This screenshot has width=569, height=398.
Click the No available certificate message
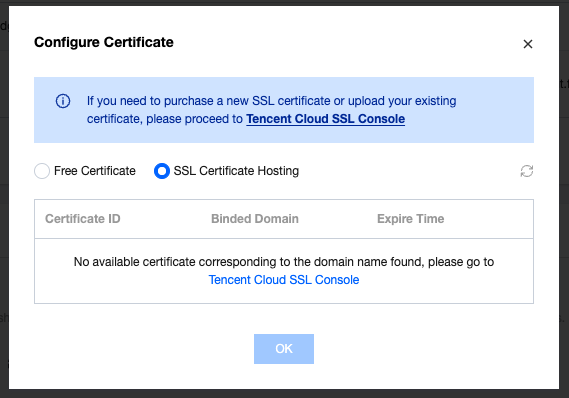[284, 262]
